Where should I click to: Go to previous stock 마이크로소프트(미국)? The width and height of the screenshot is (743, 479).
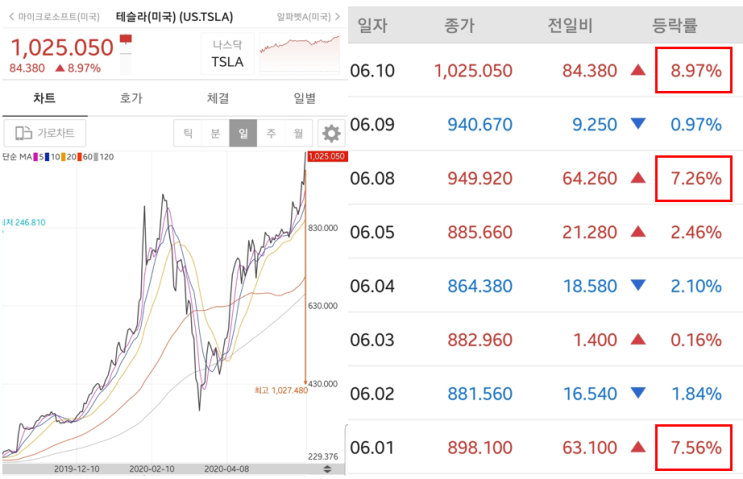(x=54, y=17)
